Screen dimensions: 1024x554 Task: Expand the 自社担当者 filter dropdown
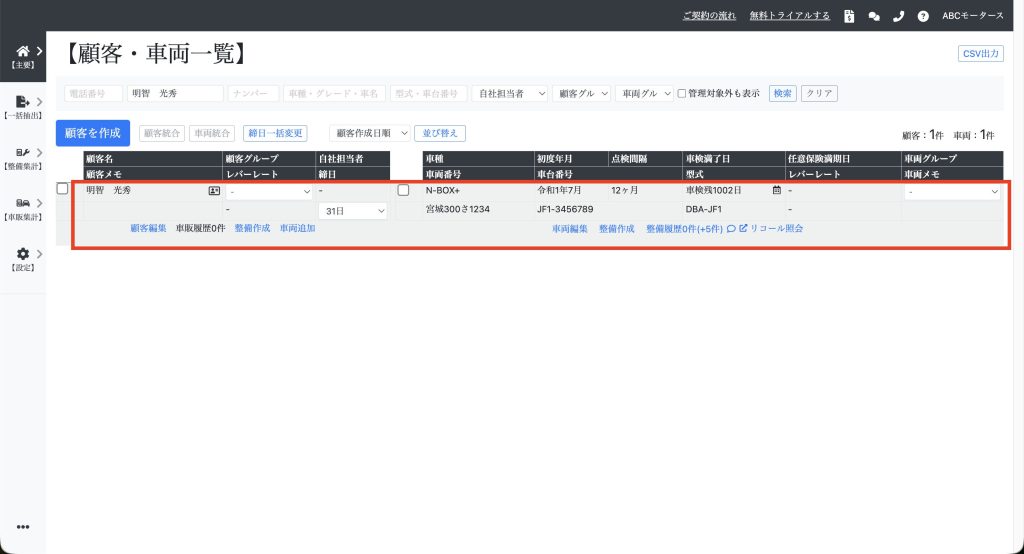510,93
